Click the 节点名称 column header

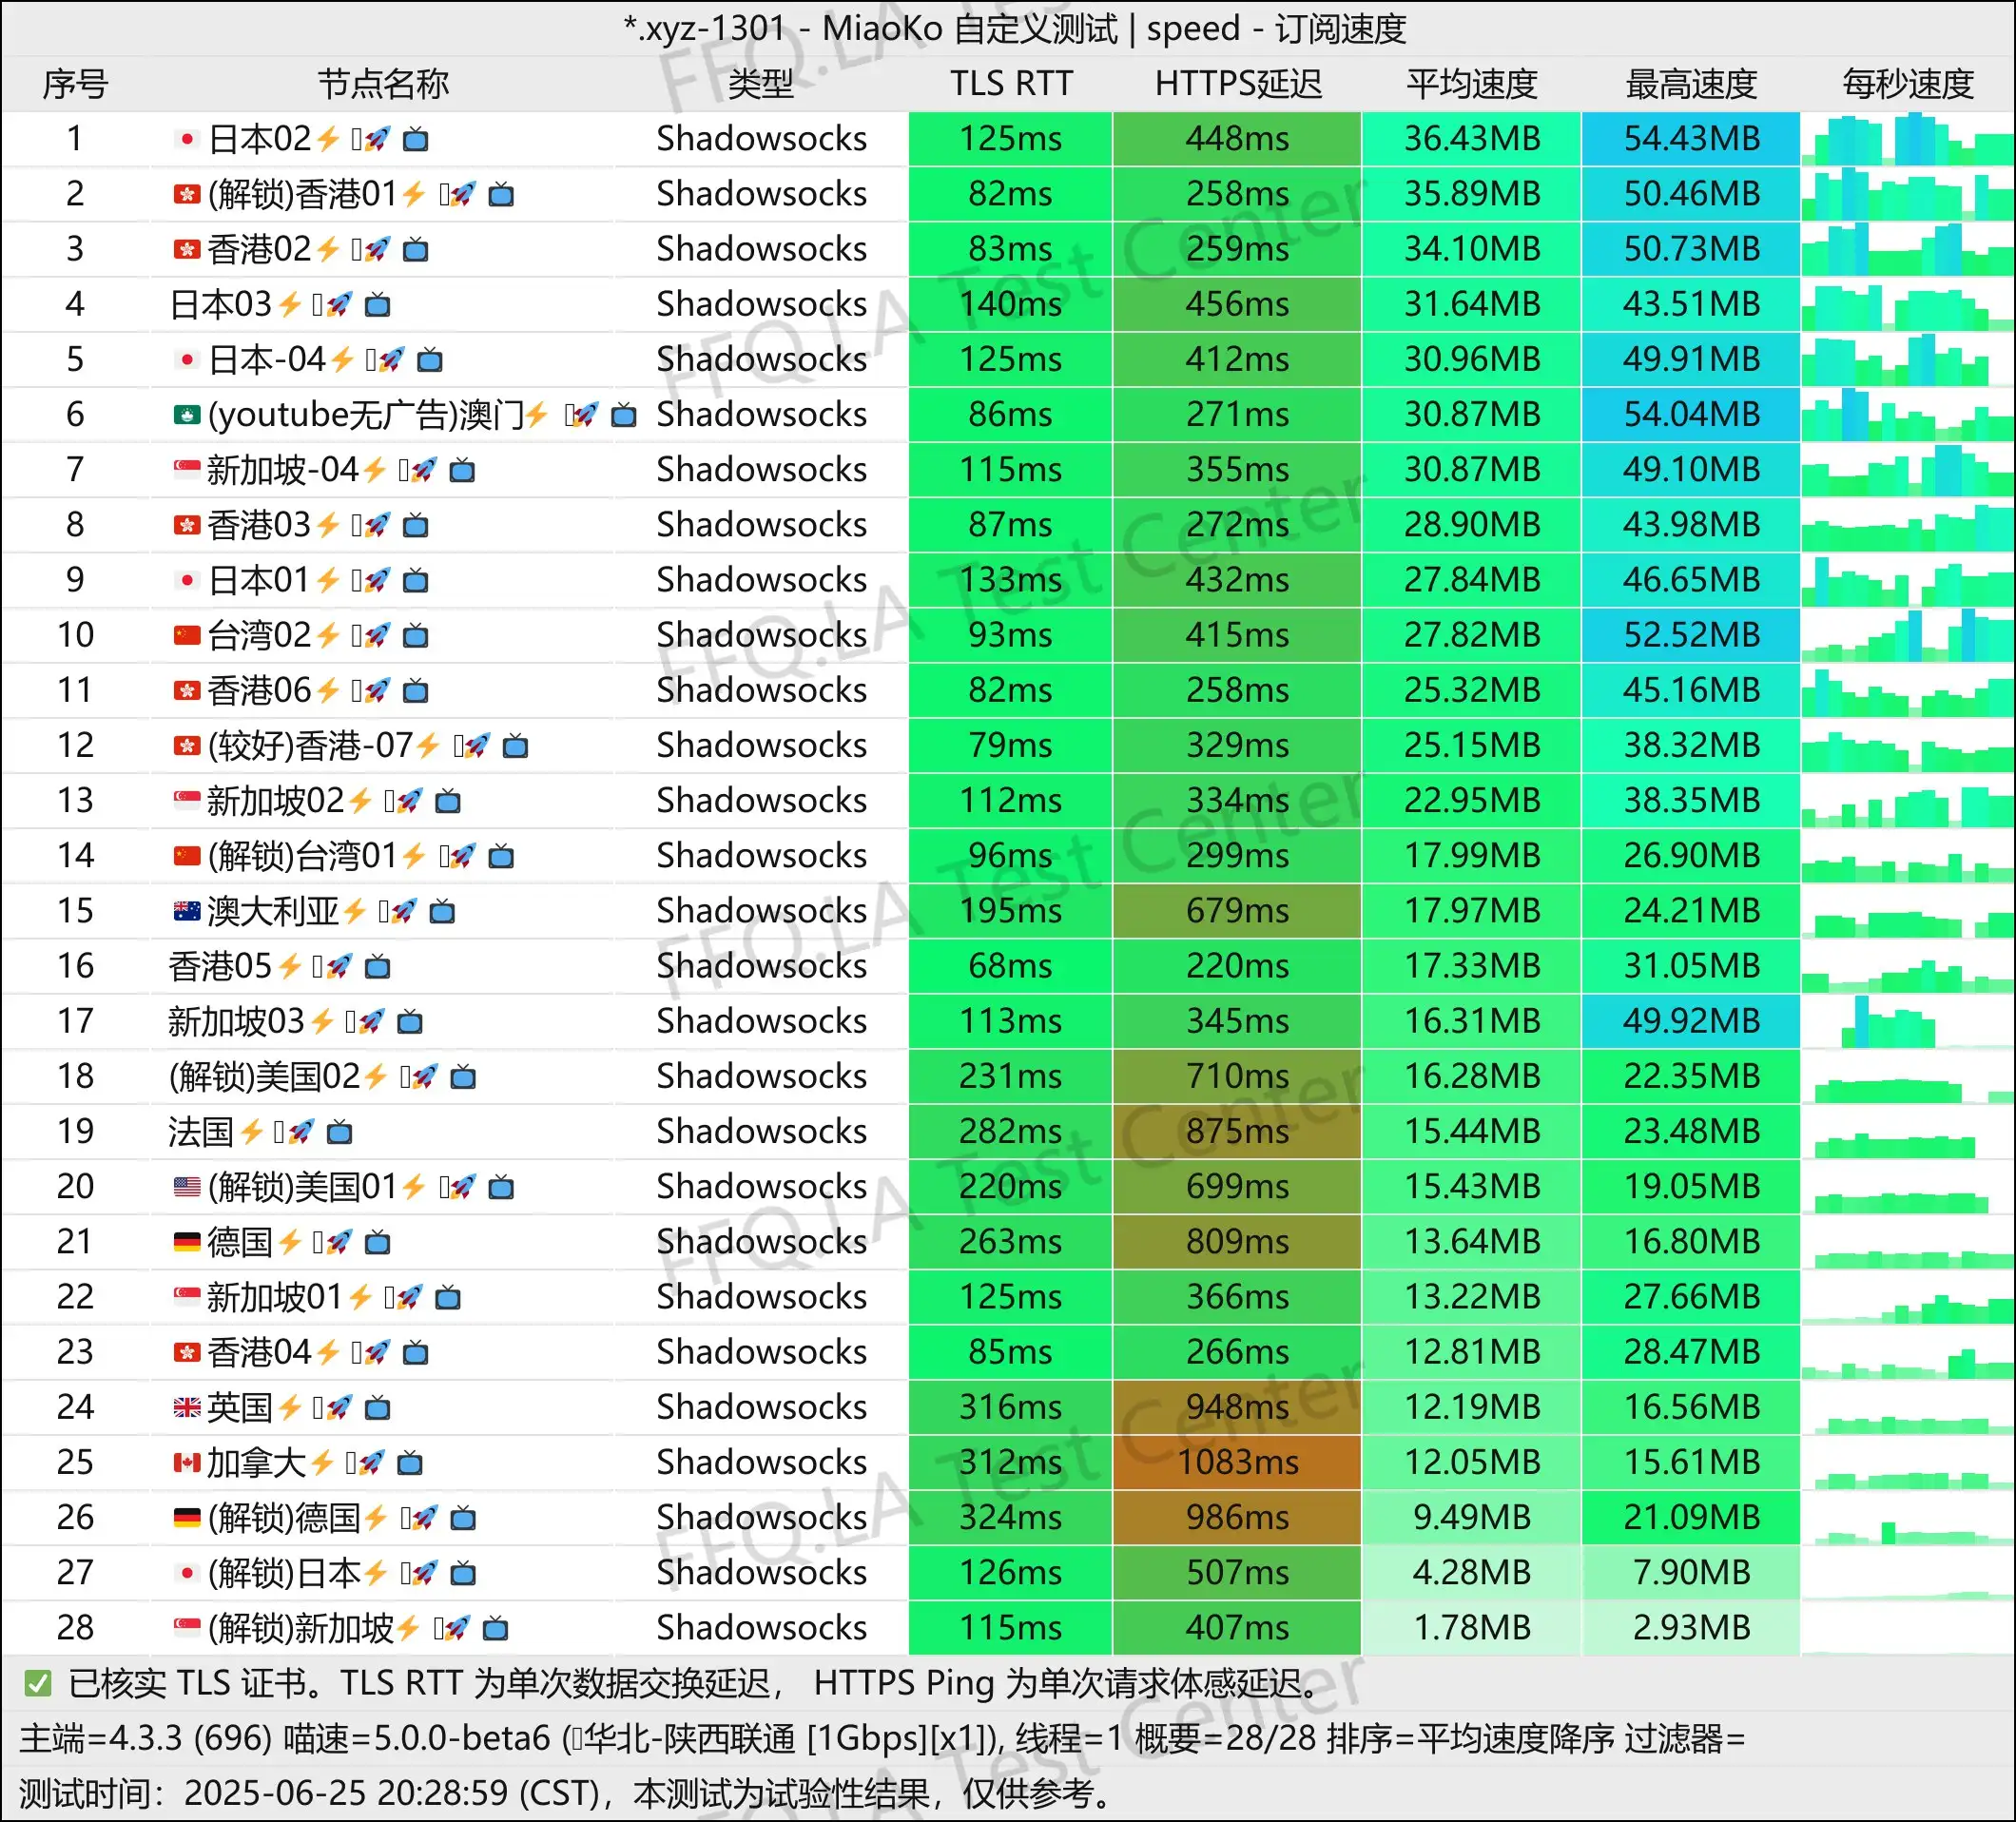(383, 84)
